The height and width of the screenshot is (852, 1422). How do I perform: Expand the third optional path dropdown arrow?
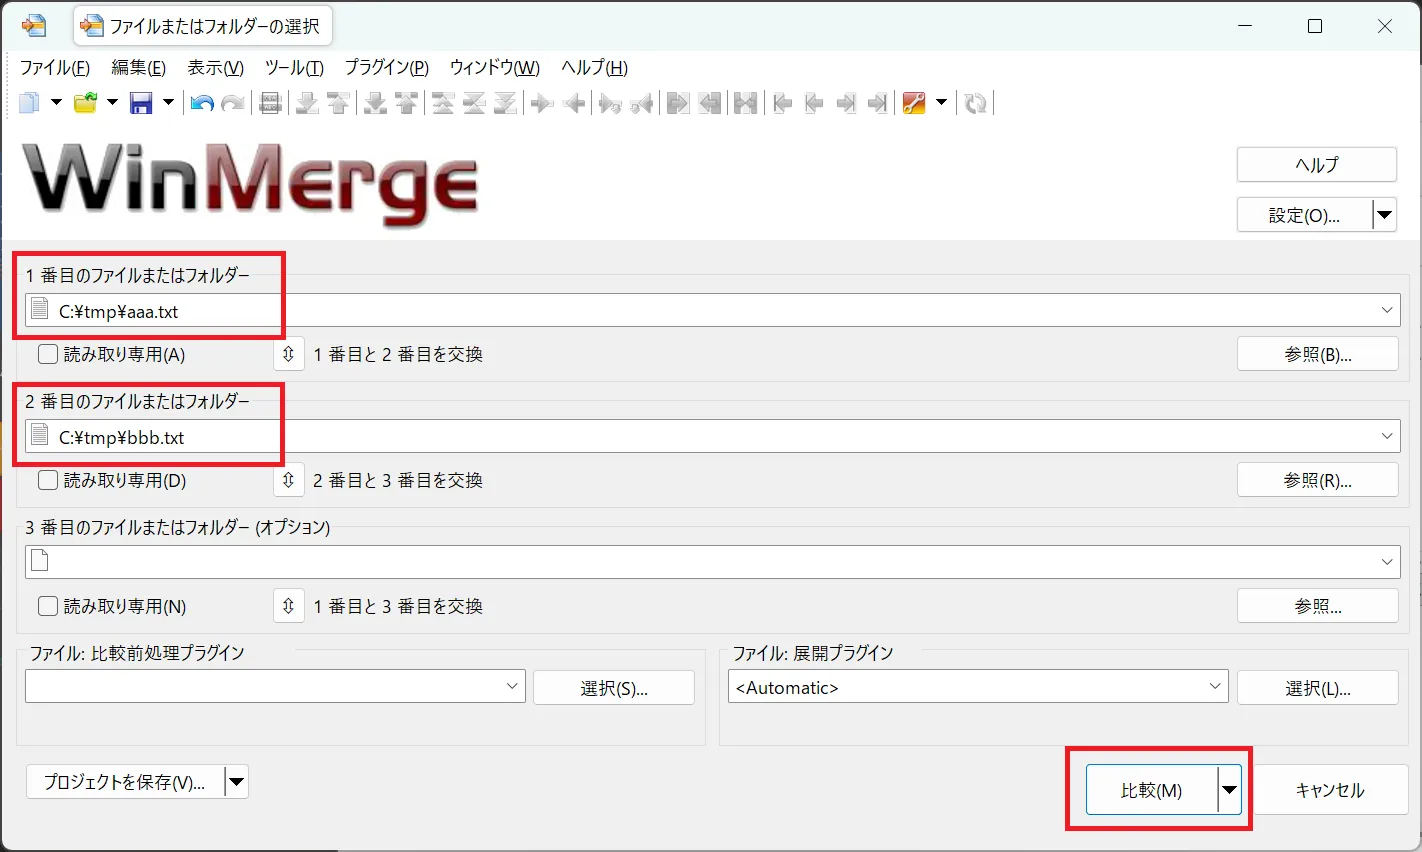pos(1387,562)
